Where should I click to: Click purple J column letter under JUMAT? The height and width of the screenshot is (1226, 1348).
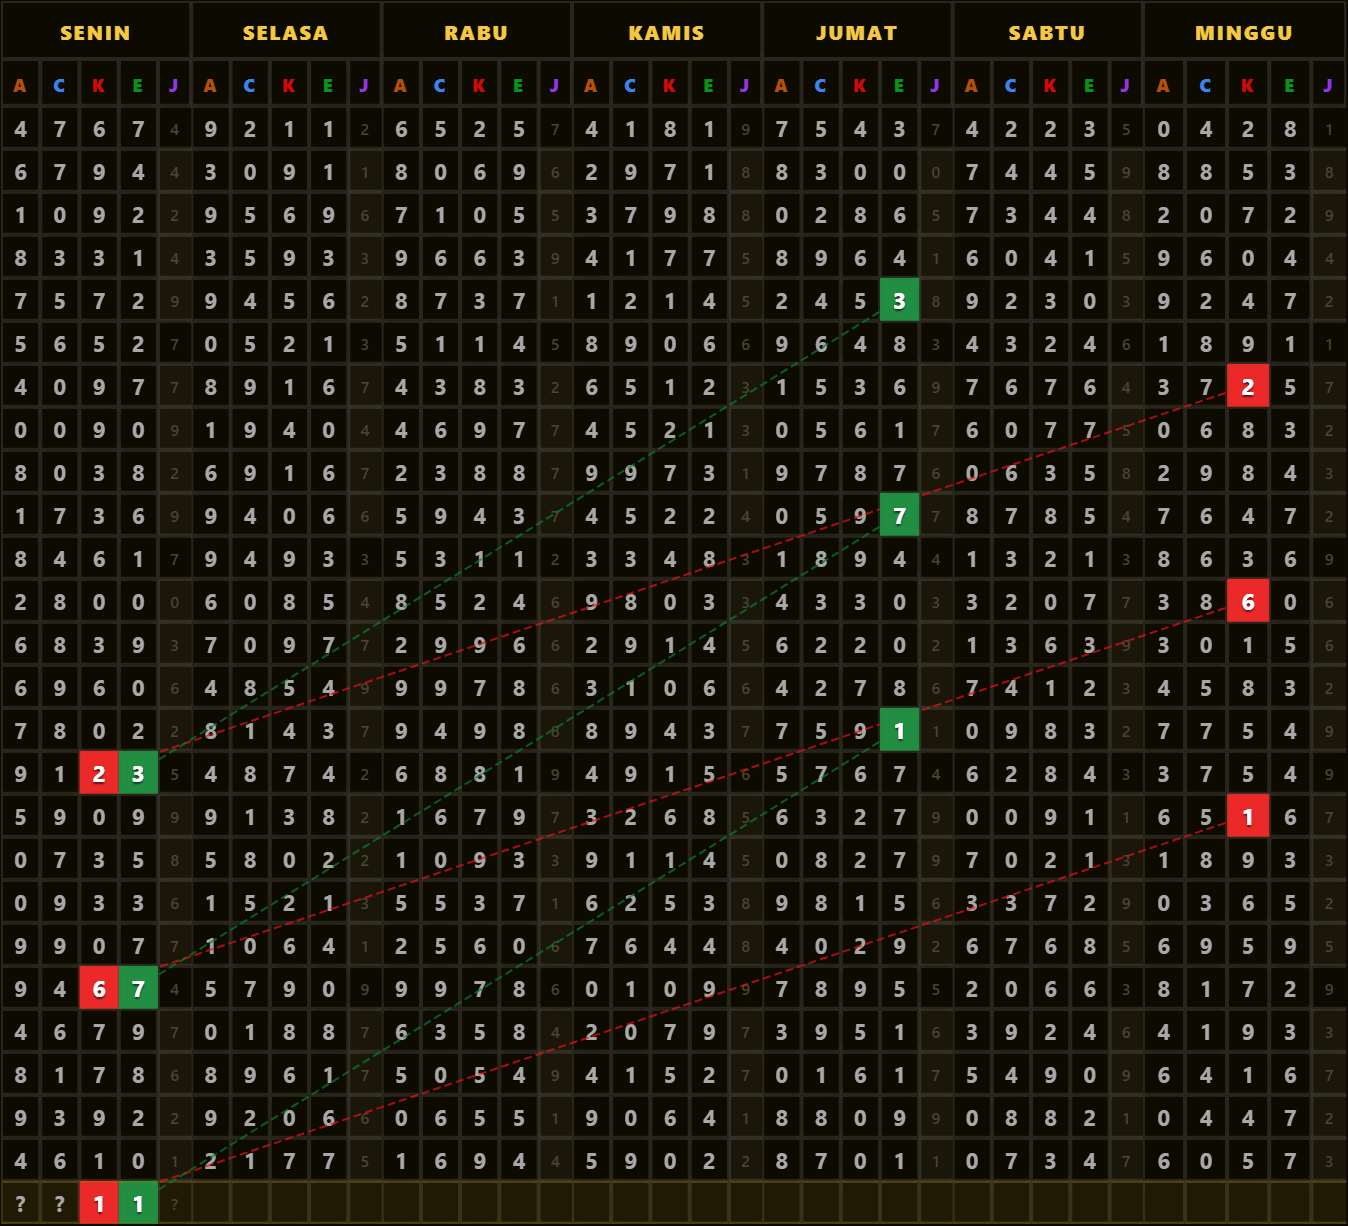935,86
